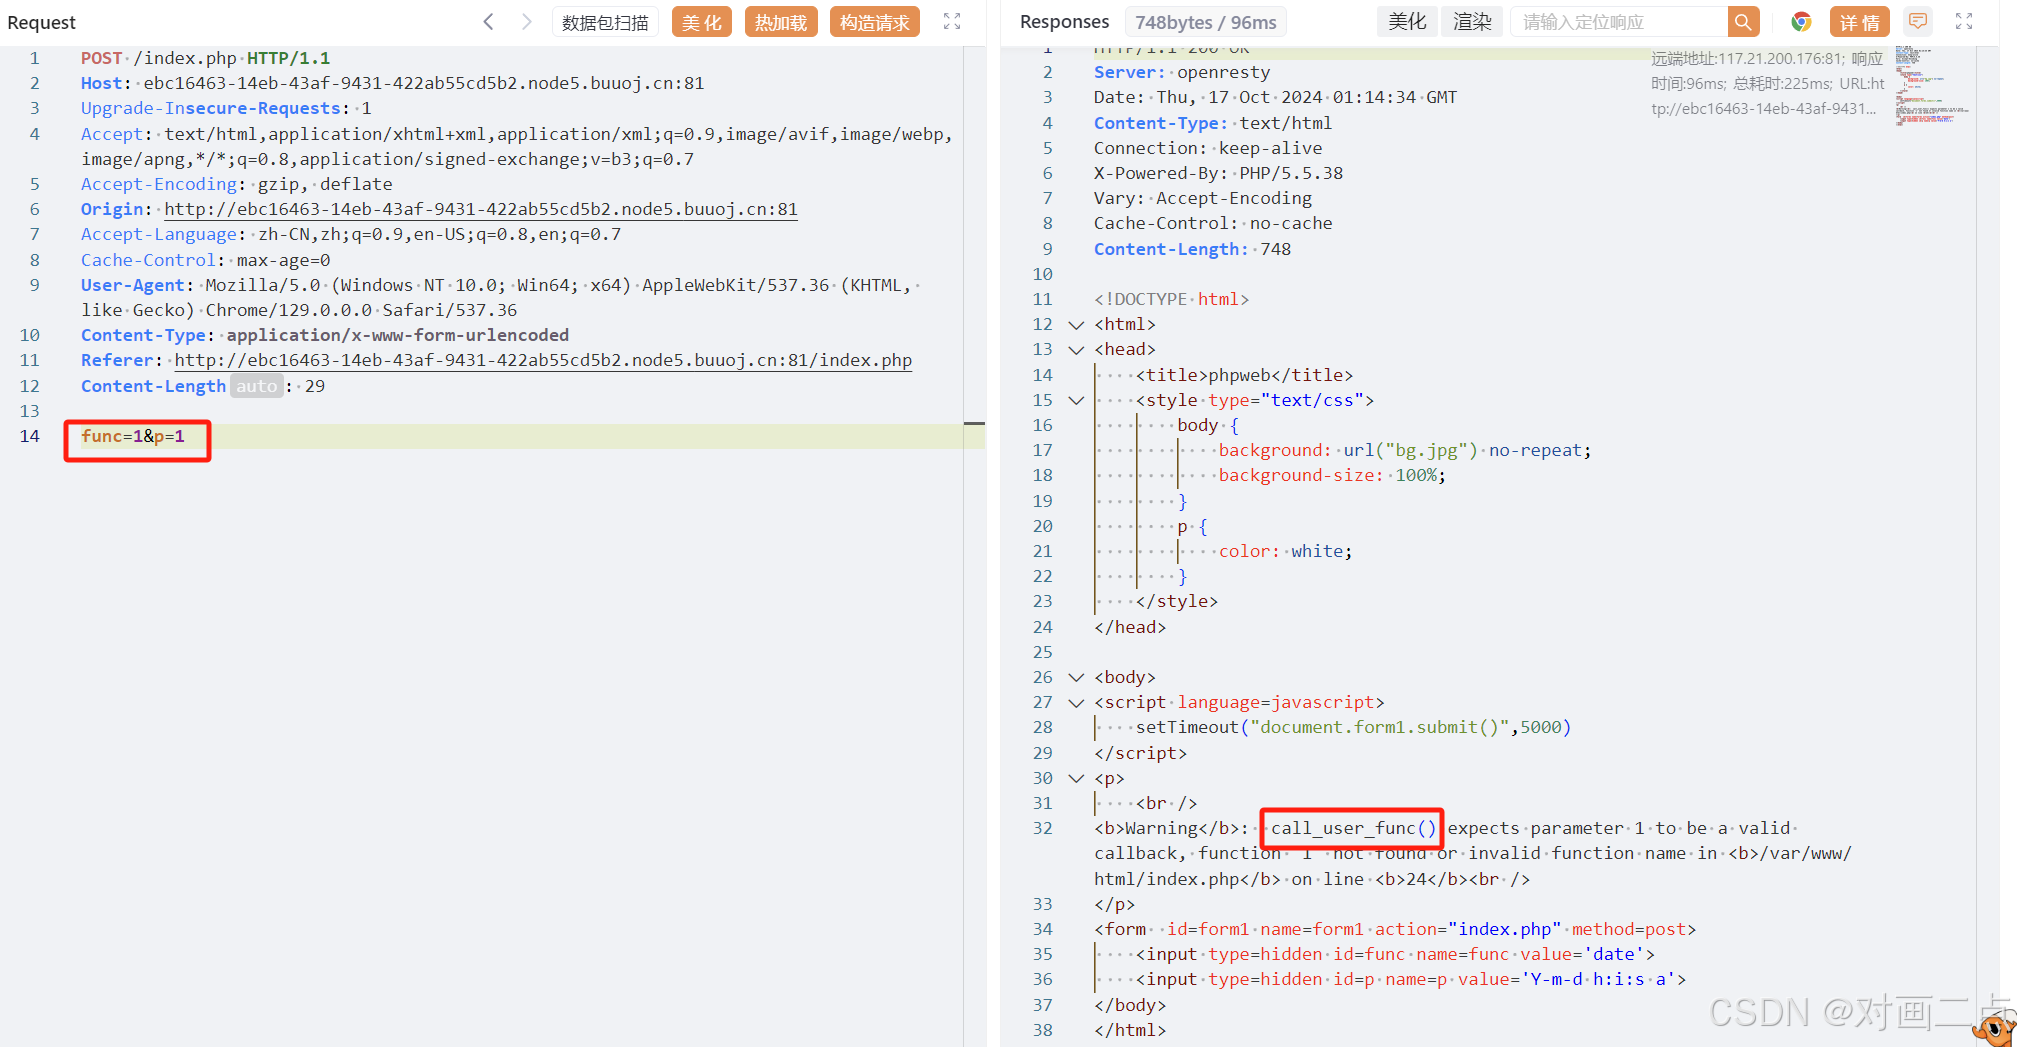Click Upgrade-Insecure-Requests header
The width and height of the screenshot is (2017, 1047).
tap(226, 108)
